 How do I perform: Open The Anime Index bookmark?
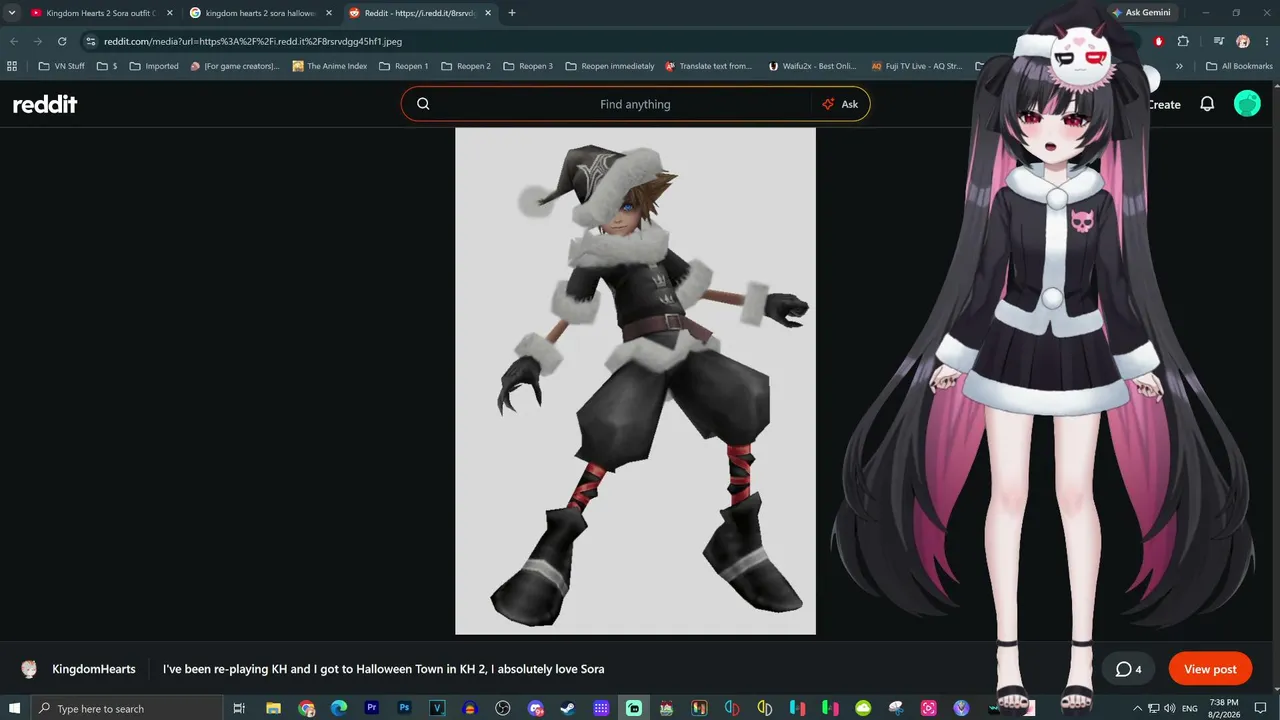pyautogui.click(x=330, y=66)
